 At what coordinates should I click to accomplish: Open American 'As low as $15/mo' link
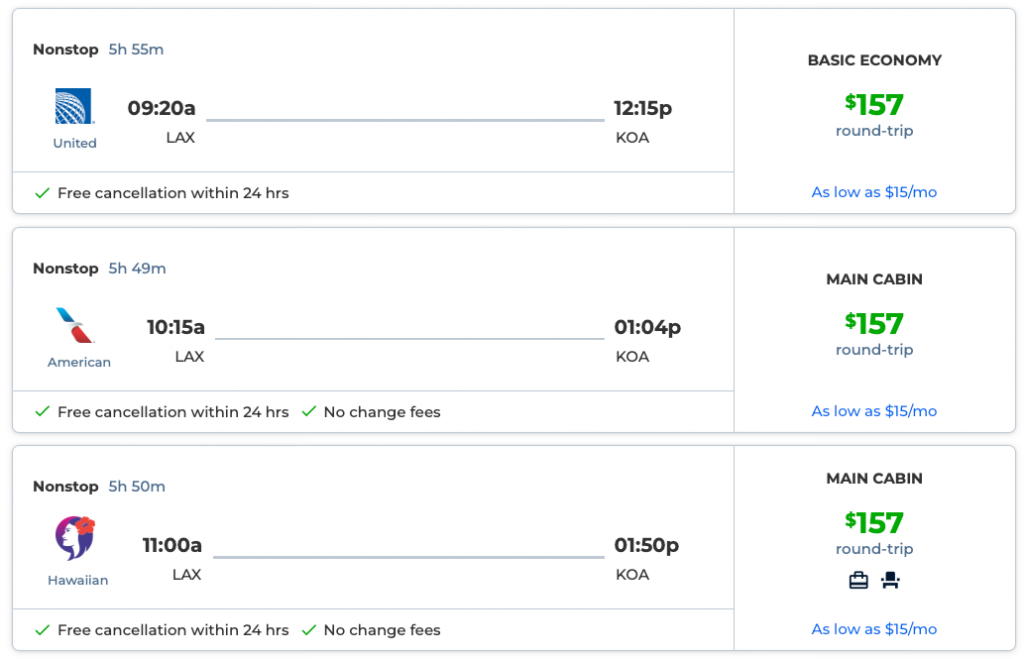[874, 411]
